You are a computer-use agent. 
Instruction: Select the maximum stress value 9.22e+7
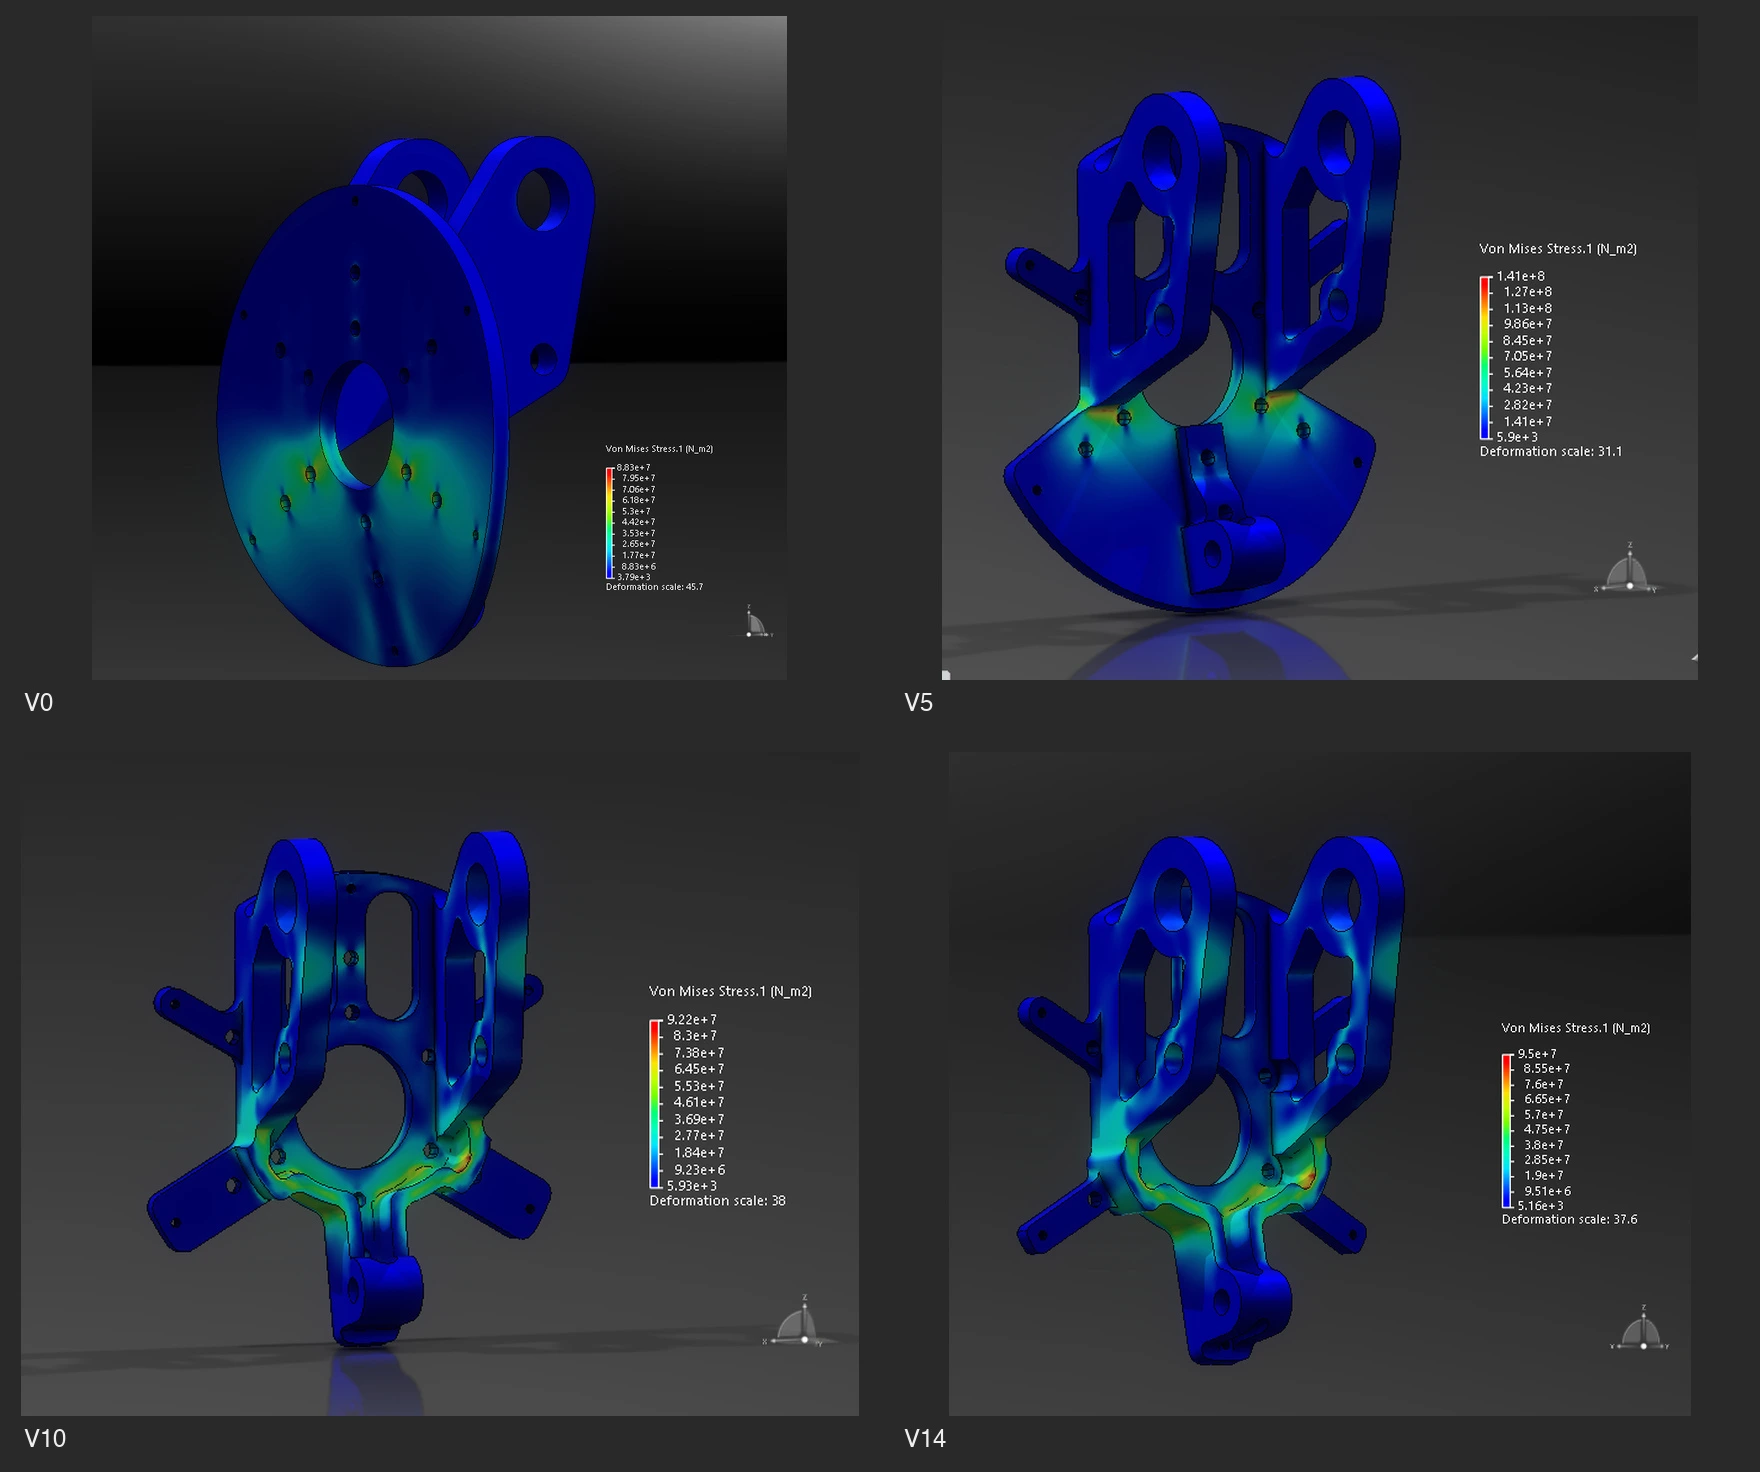click(692, 1020)
